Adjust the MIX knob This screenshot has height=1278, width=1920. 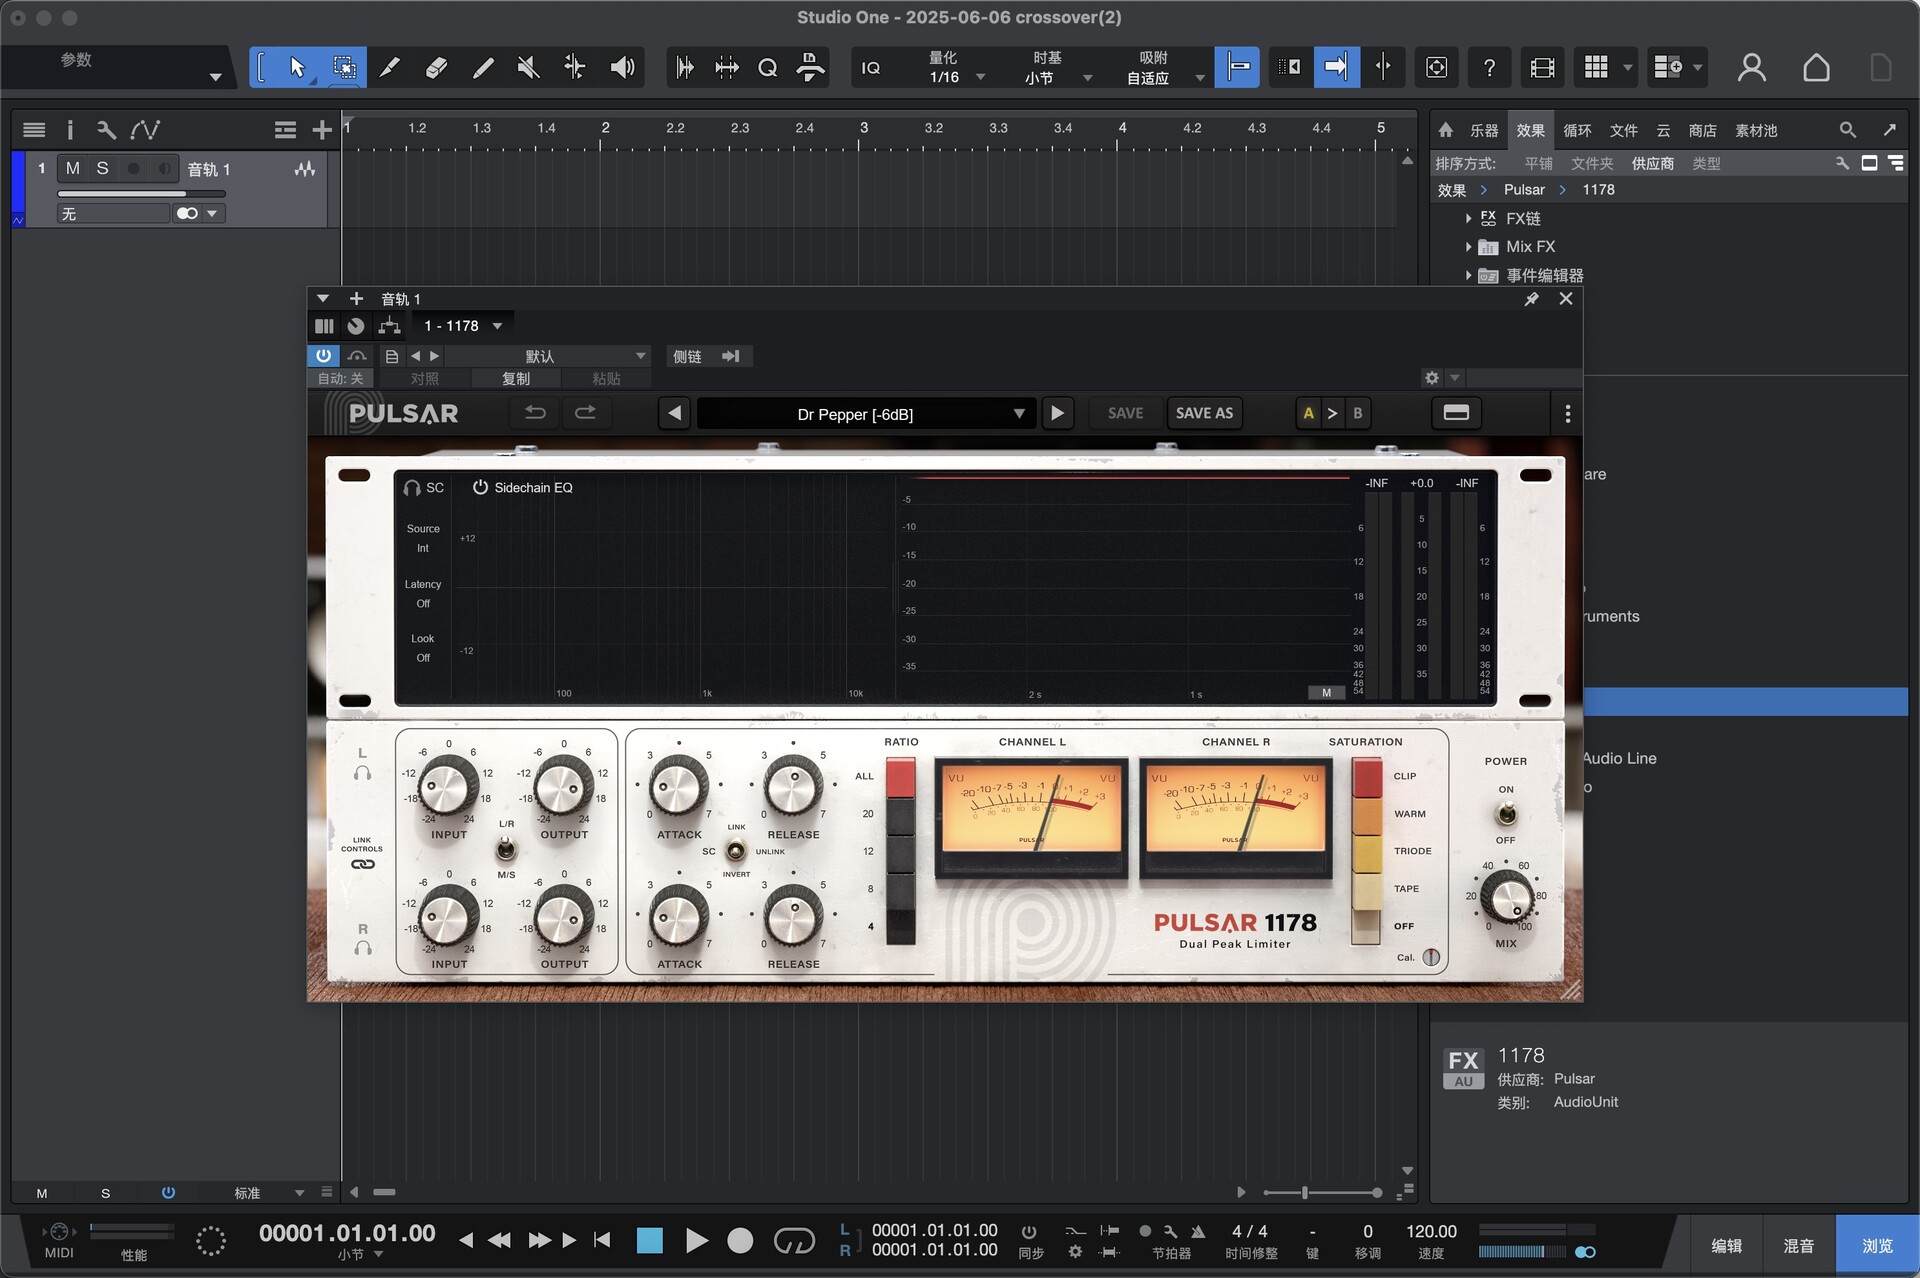coord(1506,896)
